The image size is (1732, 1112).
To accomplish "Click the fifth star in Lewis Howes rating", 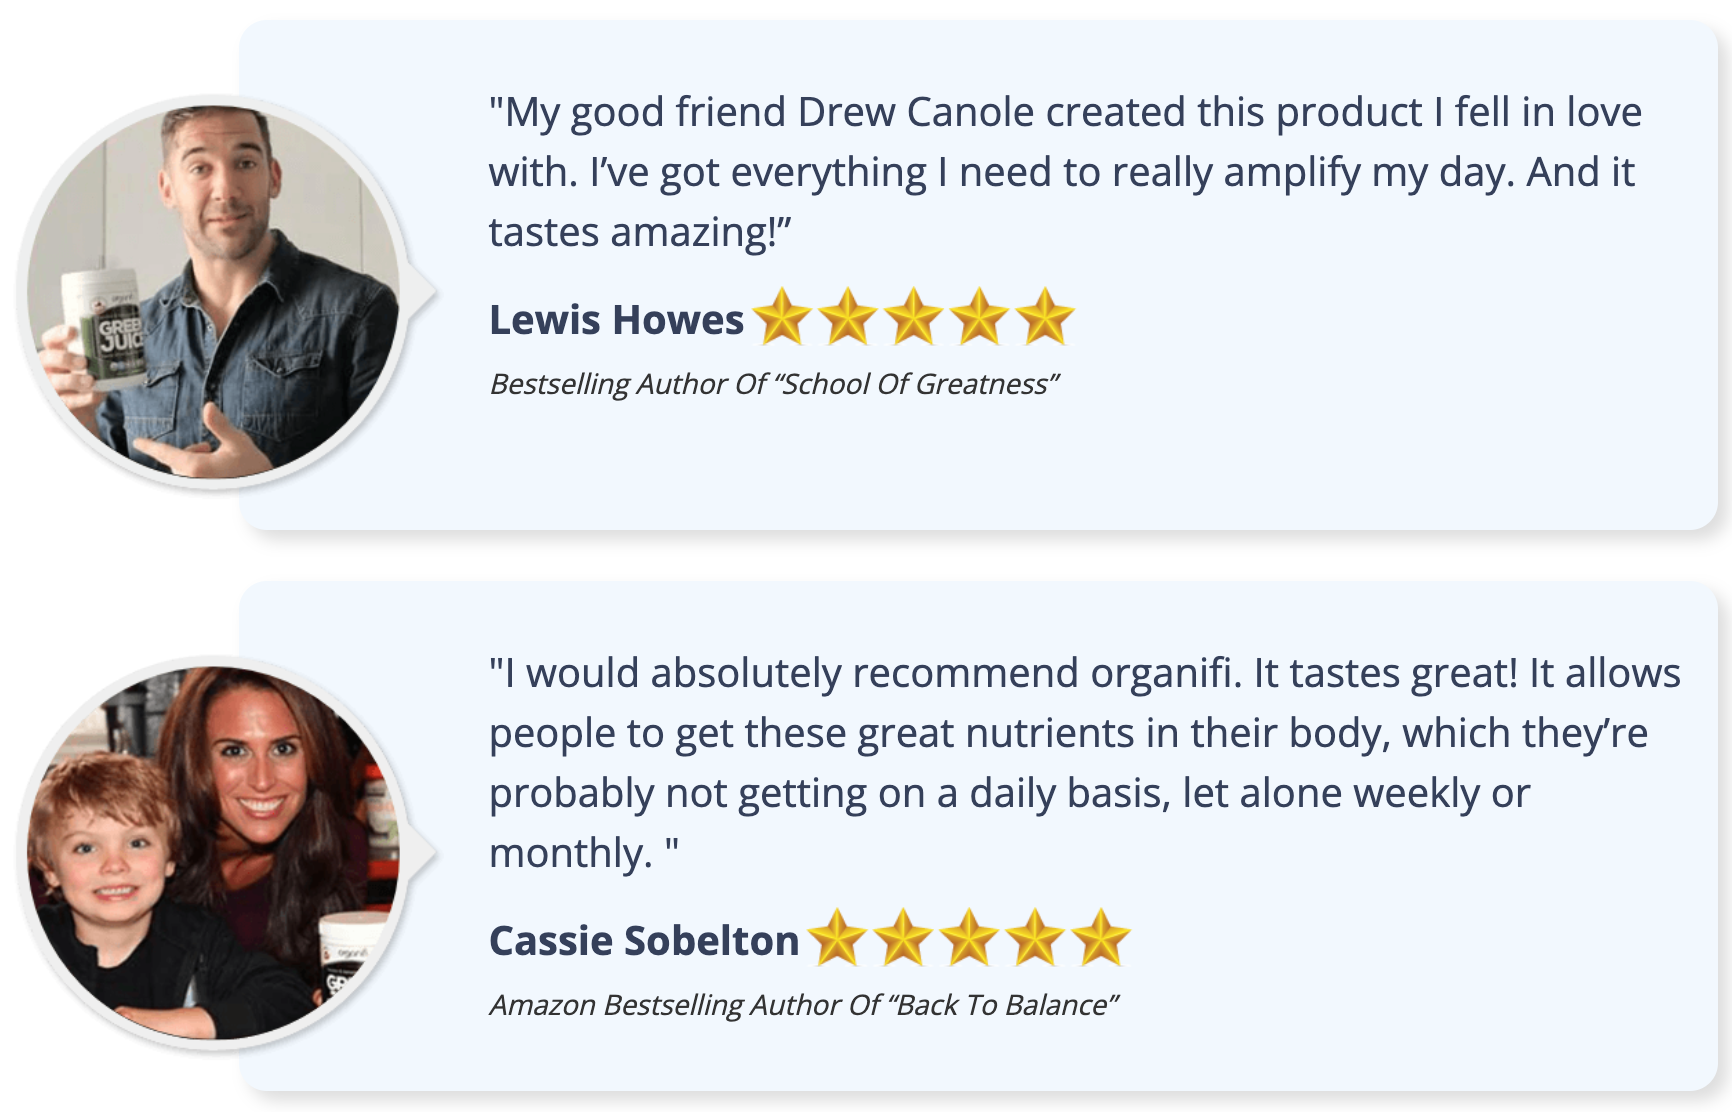I will coord(1045,317).
